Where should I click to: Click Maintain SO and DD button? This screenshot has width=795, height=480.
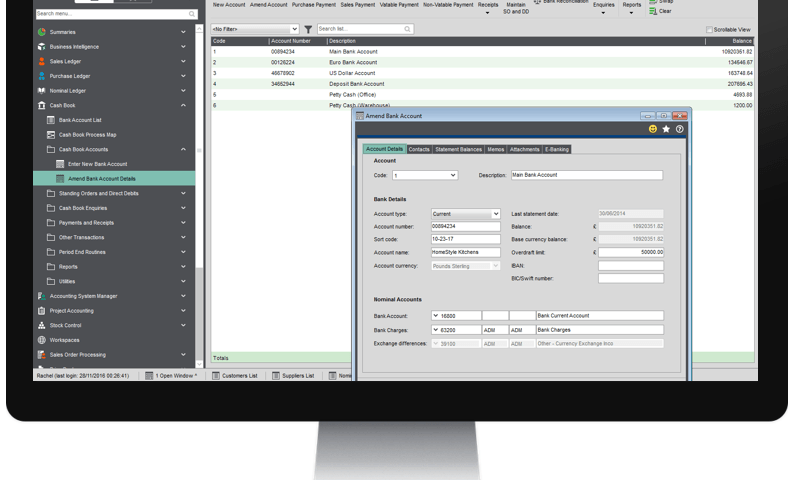tap(516, 8)
